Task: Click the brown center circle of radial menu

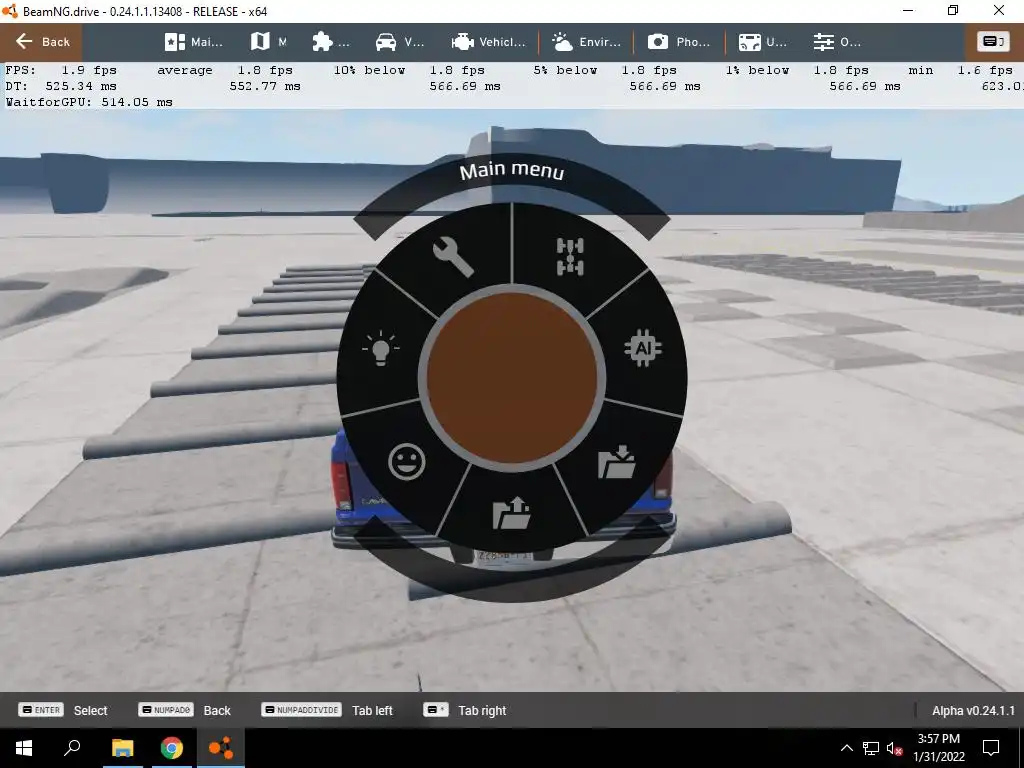Action: pos(512,378)
